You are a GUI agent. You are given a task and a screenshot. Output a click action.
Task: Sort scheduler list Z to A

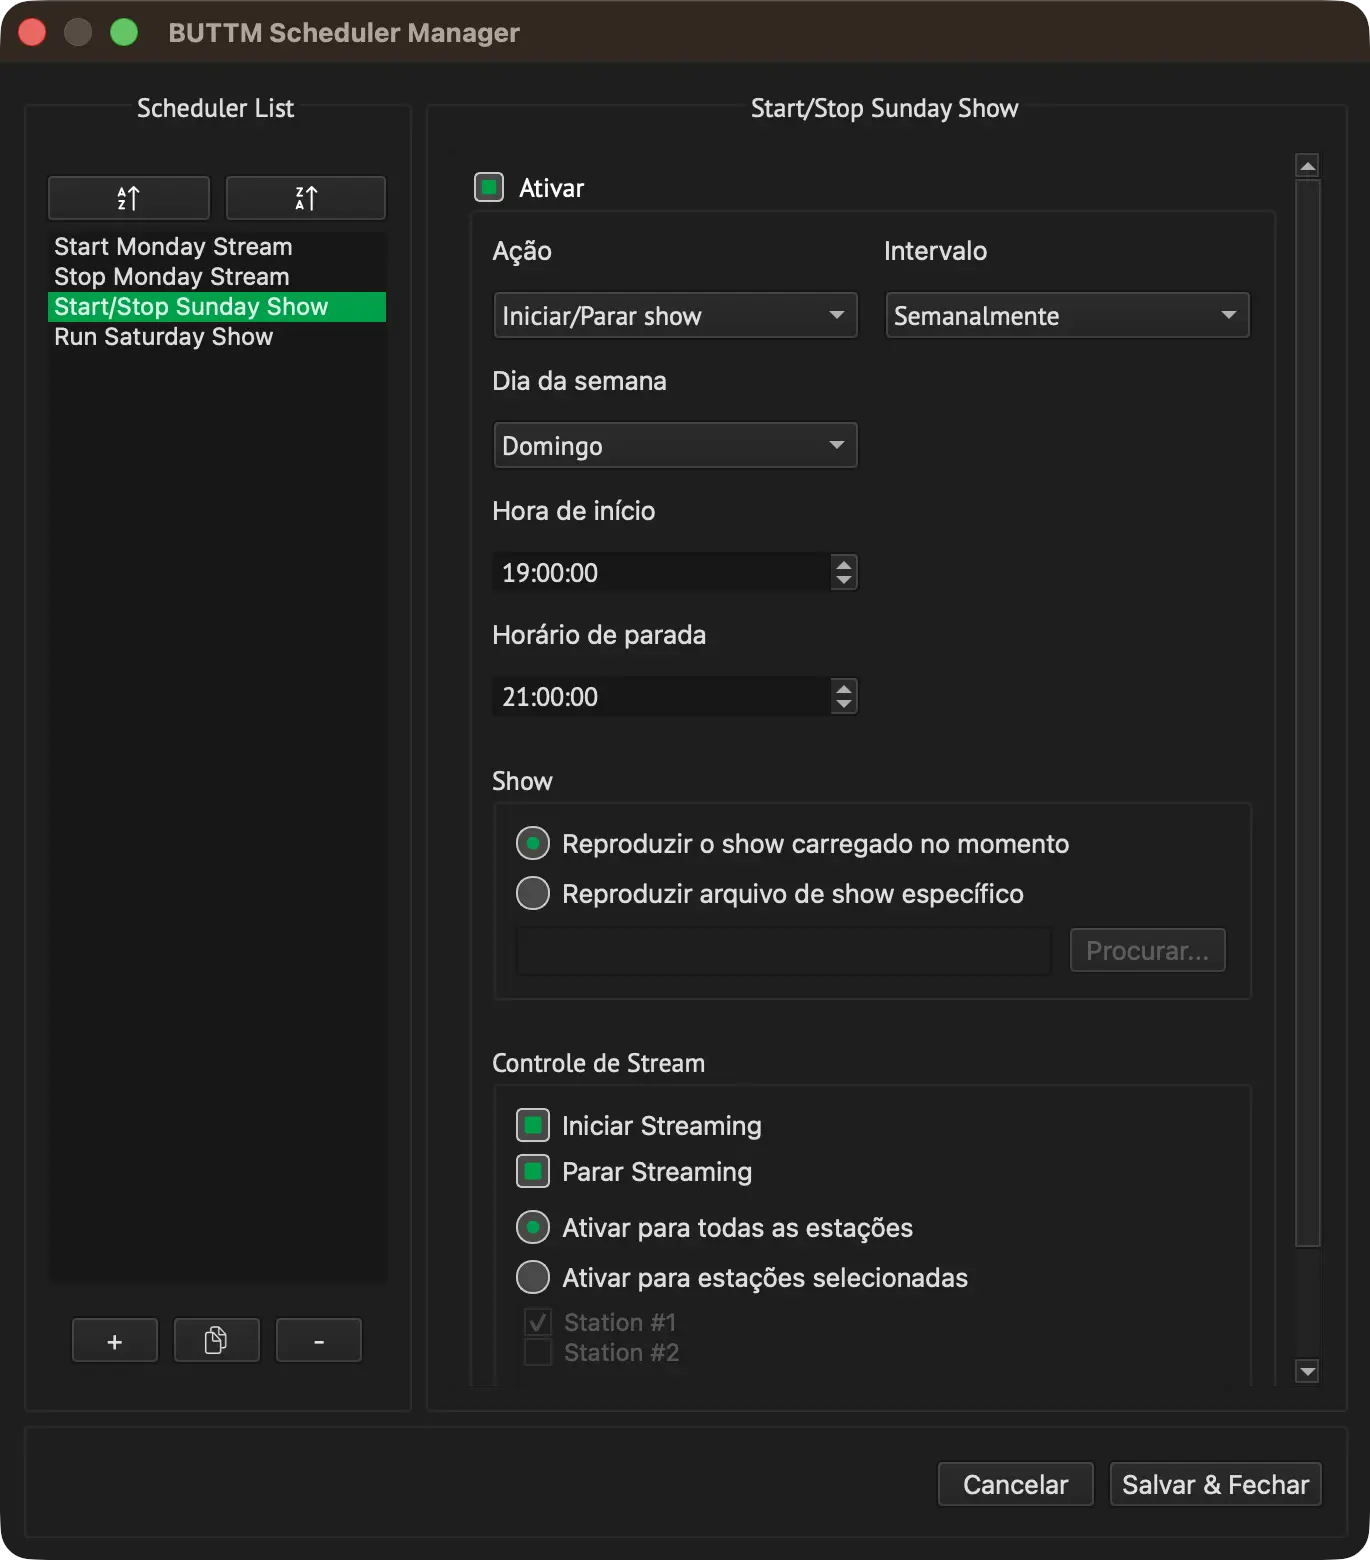pos(306,198)
